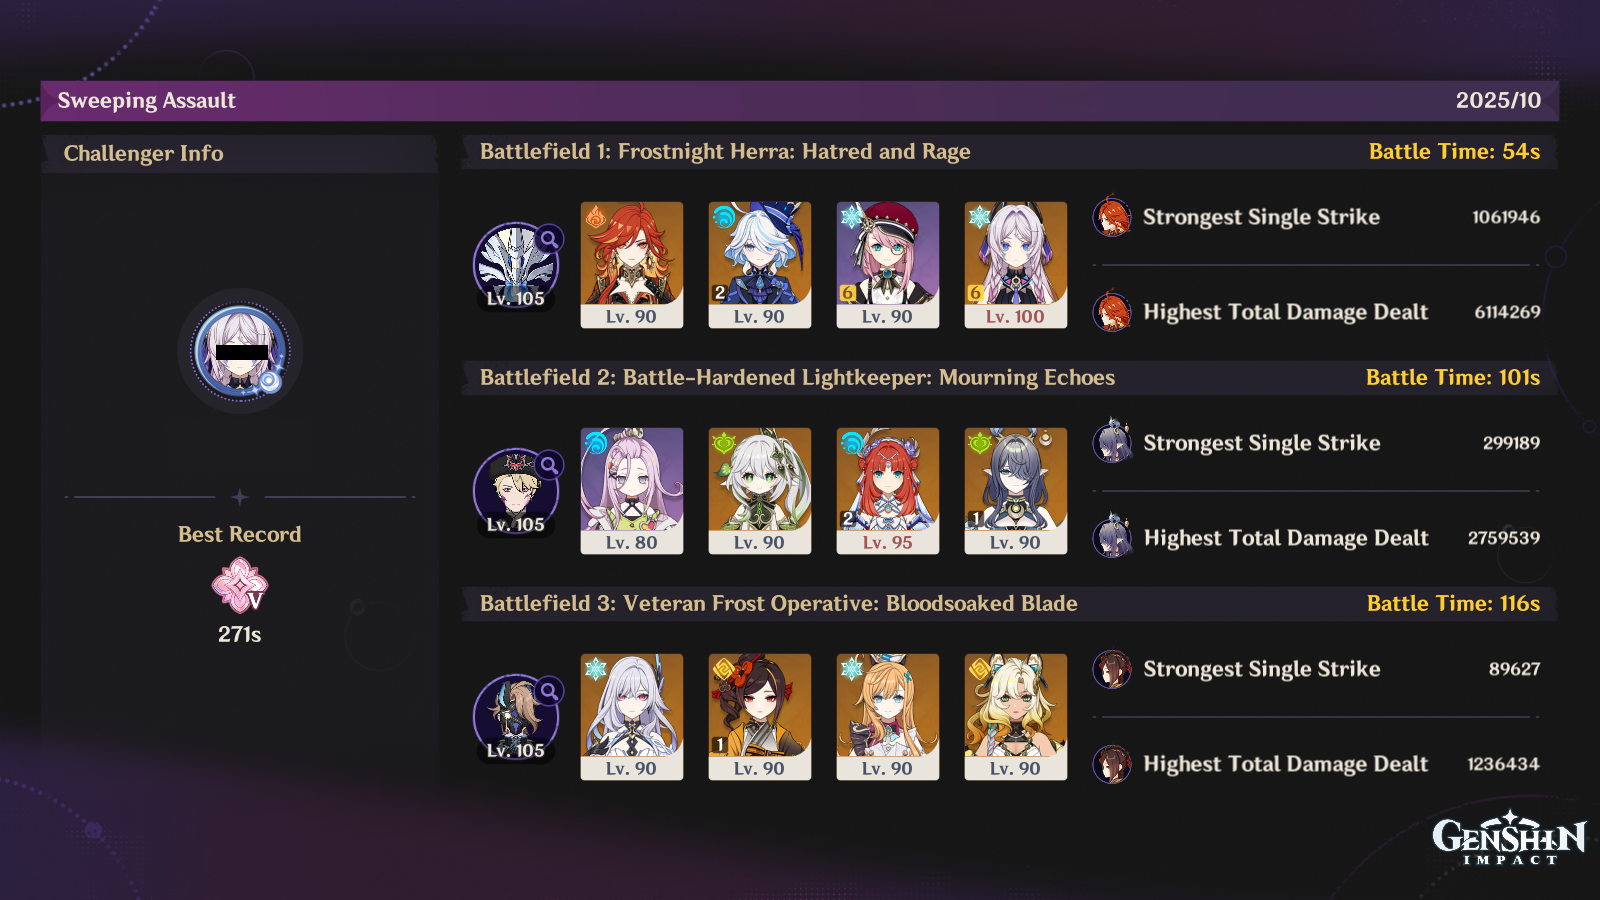1600x900 pixels.
Task: Click the pink Best Record difficulty badge
Action: point(240,586)
